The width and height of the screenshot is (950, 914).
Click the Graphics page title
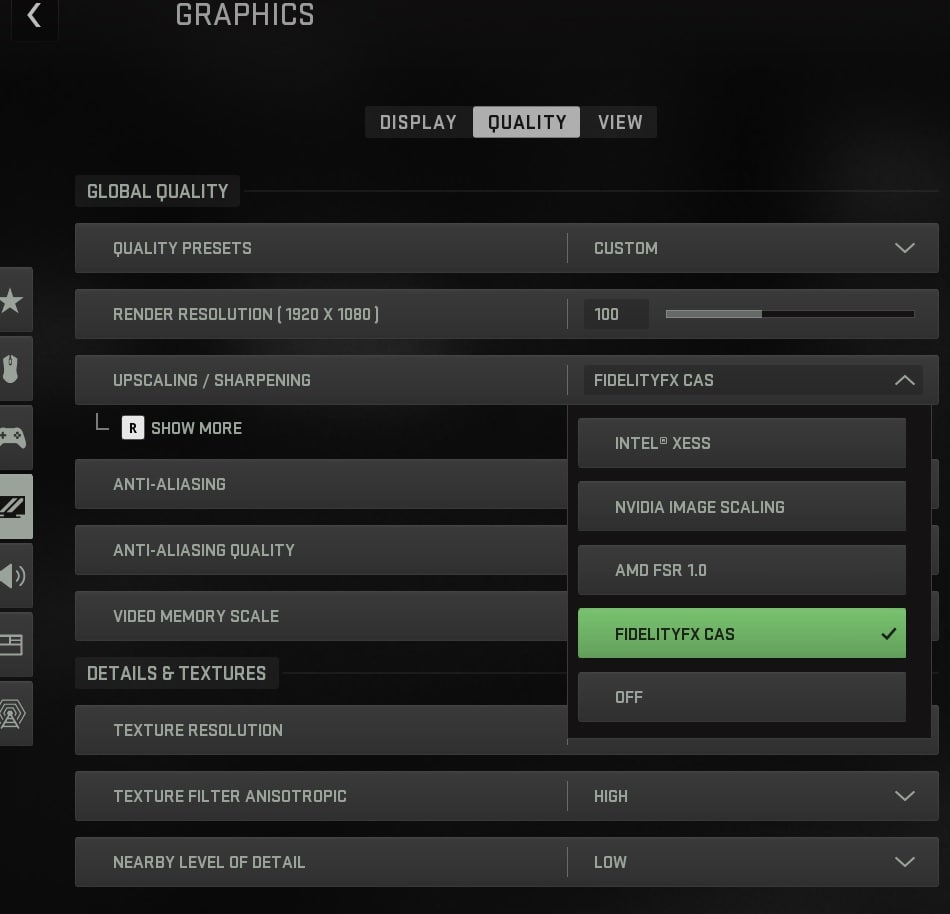point(245,14)
